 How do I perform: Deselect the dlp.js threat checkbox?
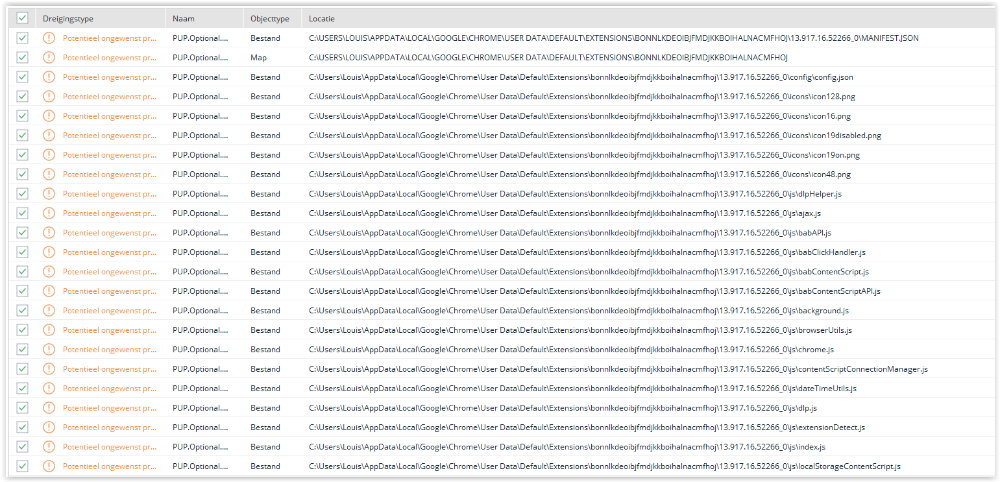22,408
